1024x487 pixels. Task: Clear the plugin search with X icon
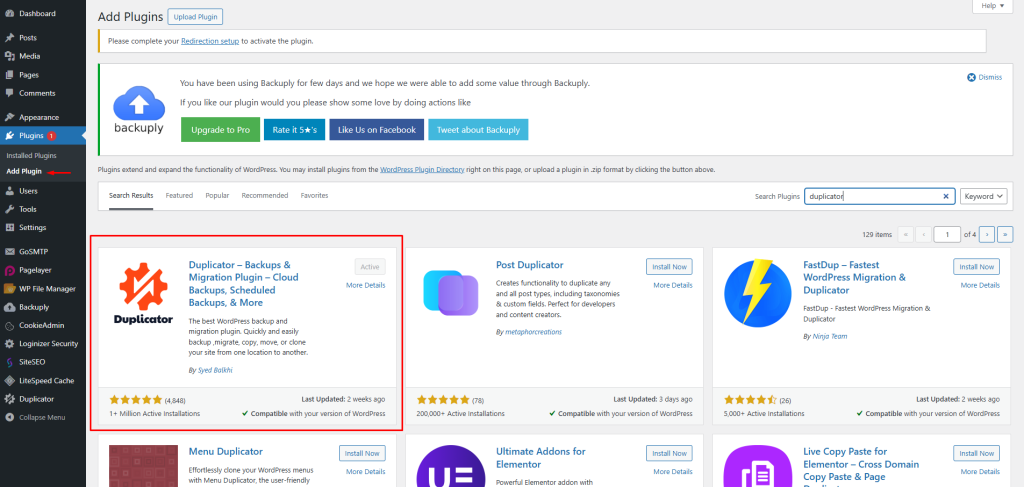[946, 196]
